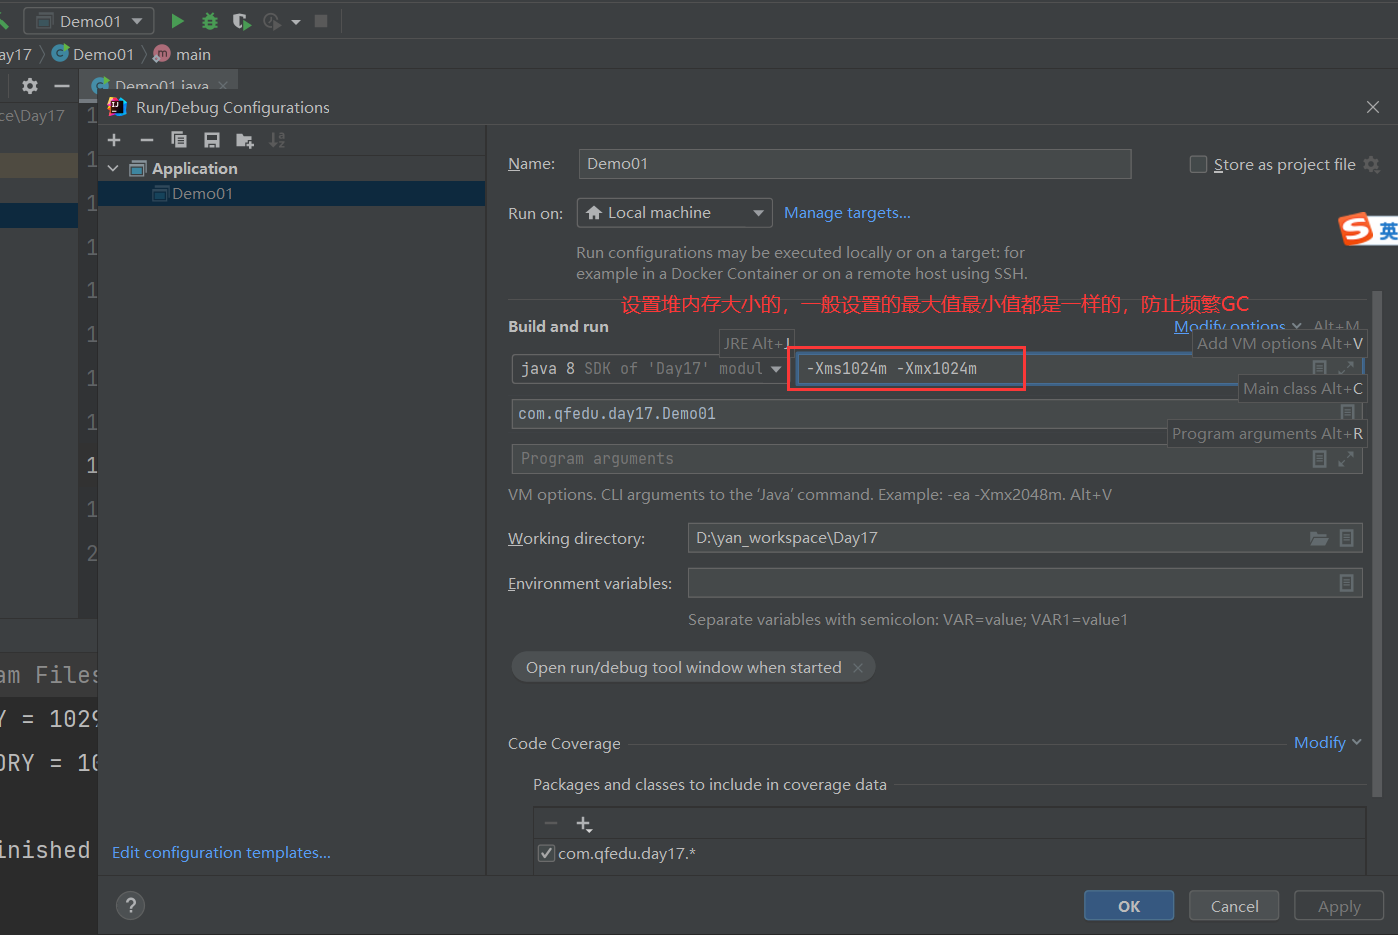Image resolution: width=1398 pixels, height=935 pixels.
Task: Click Manage targets link
Action: tap(847, 213)
